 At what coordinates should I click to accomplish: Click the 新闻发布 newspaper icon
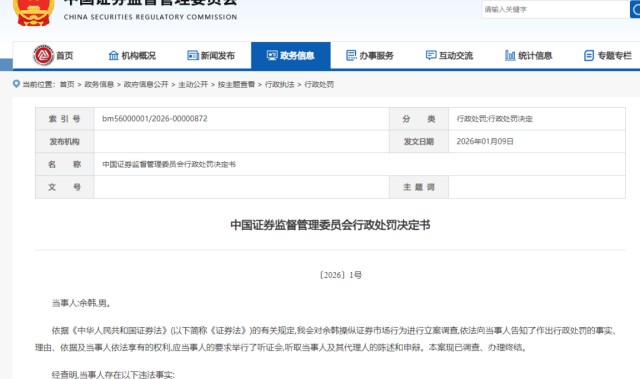tap(193, 55)
